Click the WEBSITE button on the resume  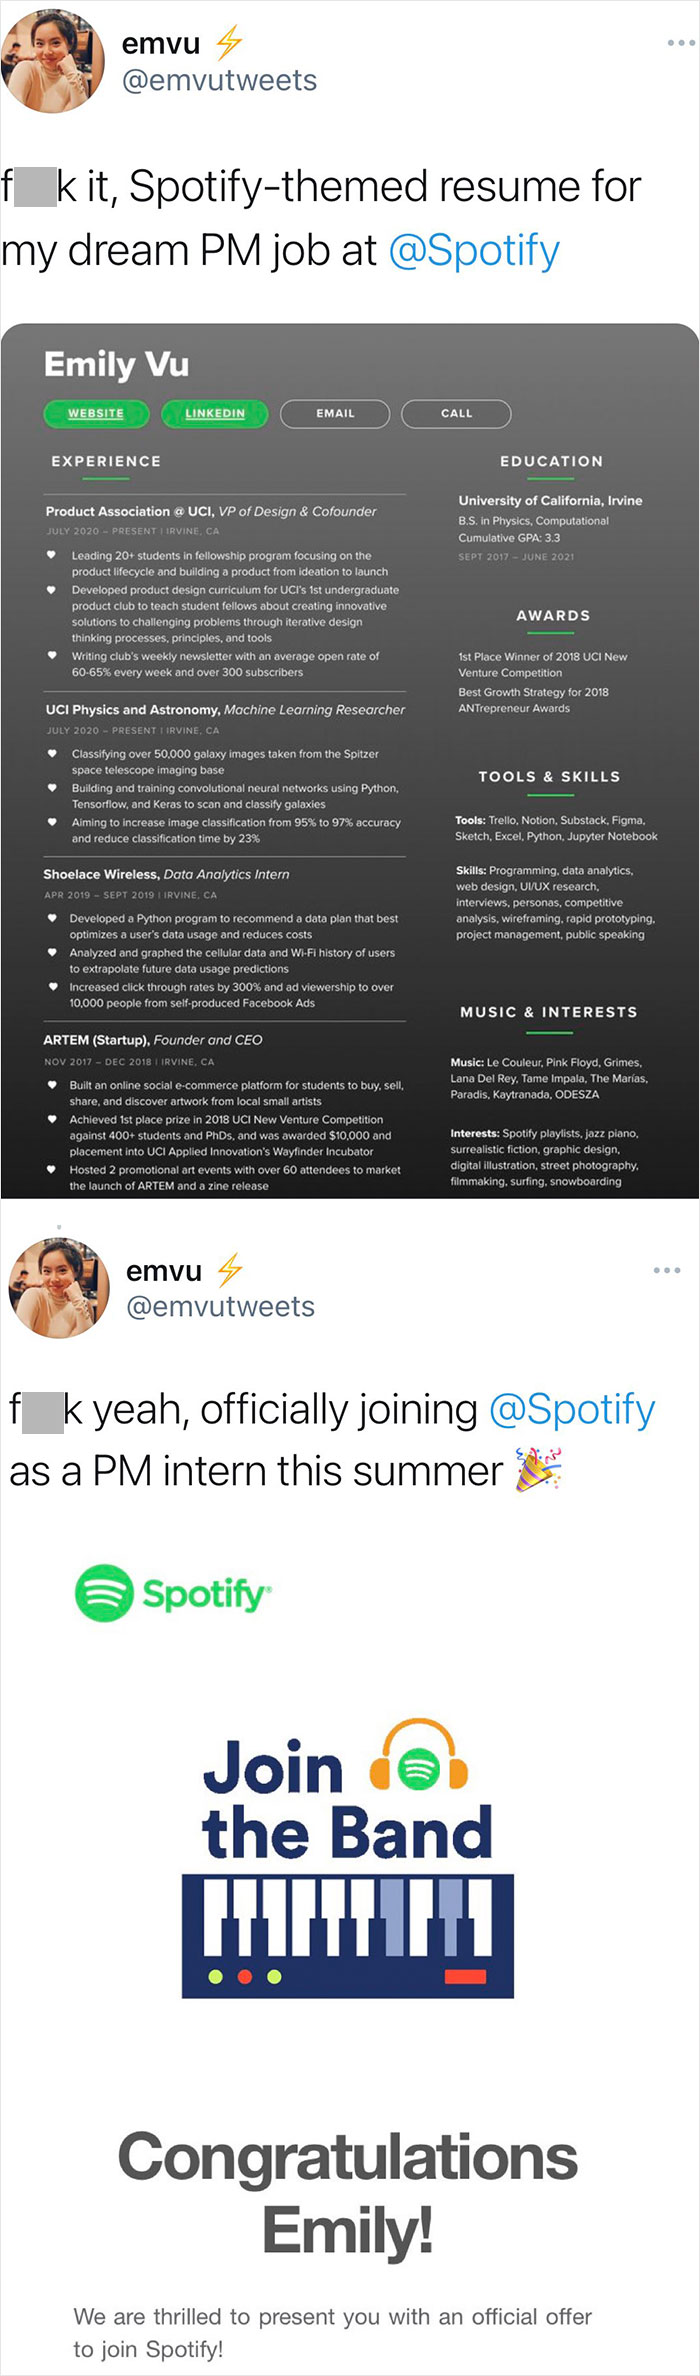point(95,413)
